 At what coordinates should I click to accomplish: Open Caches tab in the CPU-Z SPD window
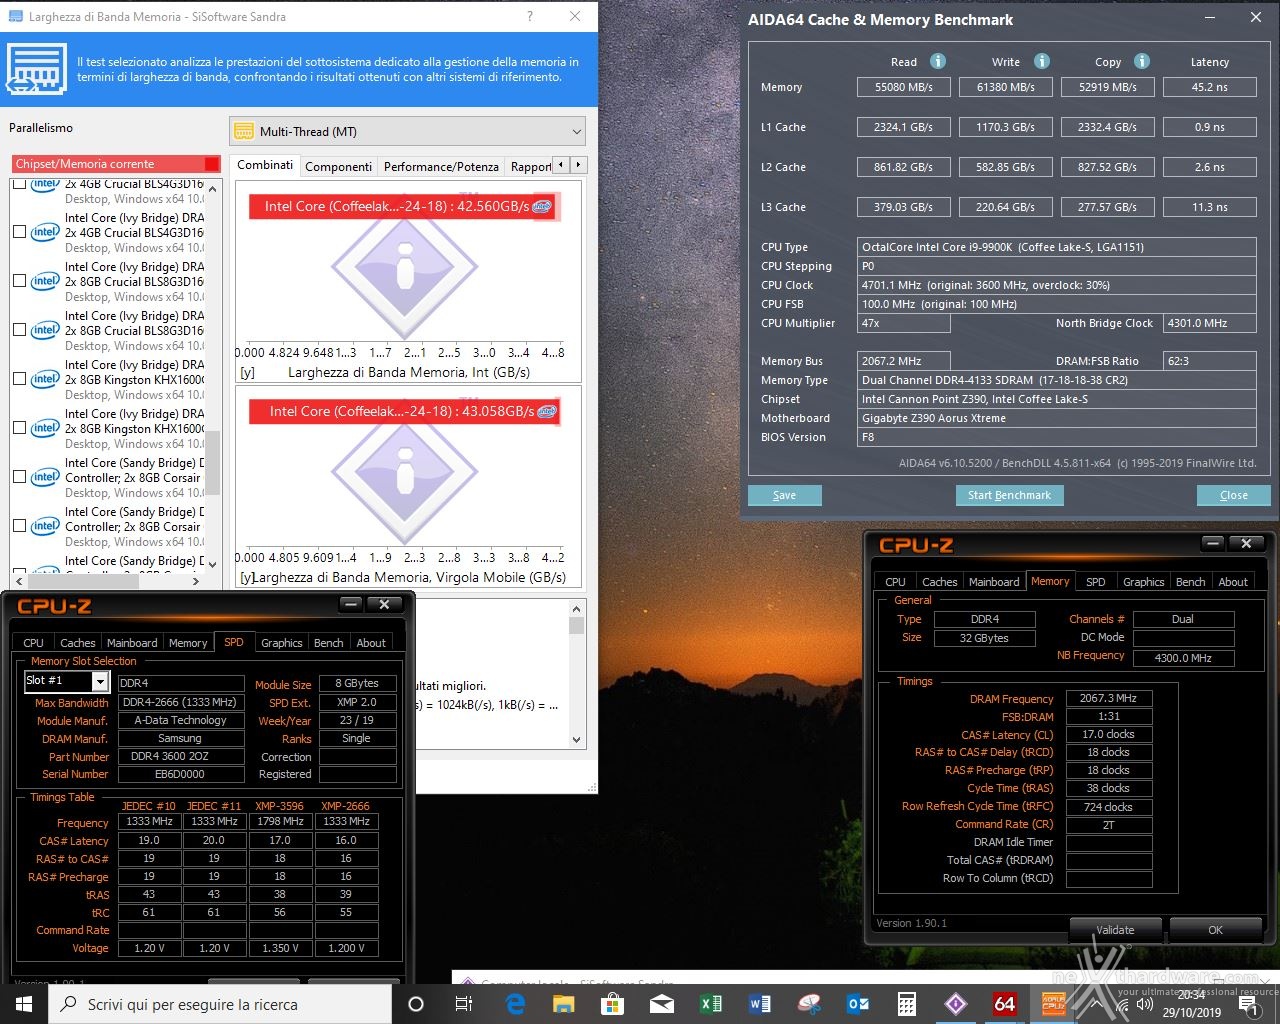point(77,643)
